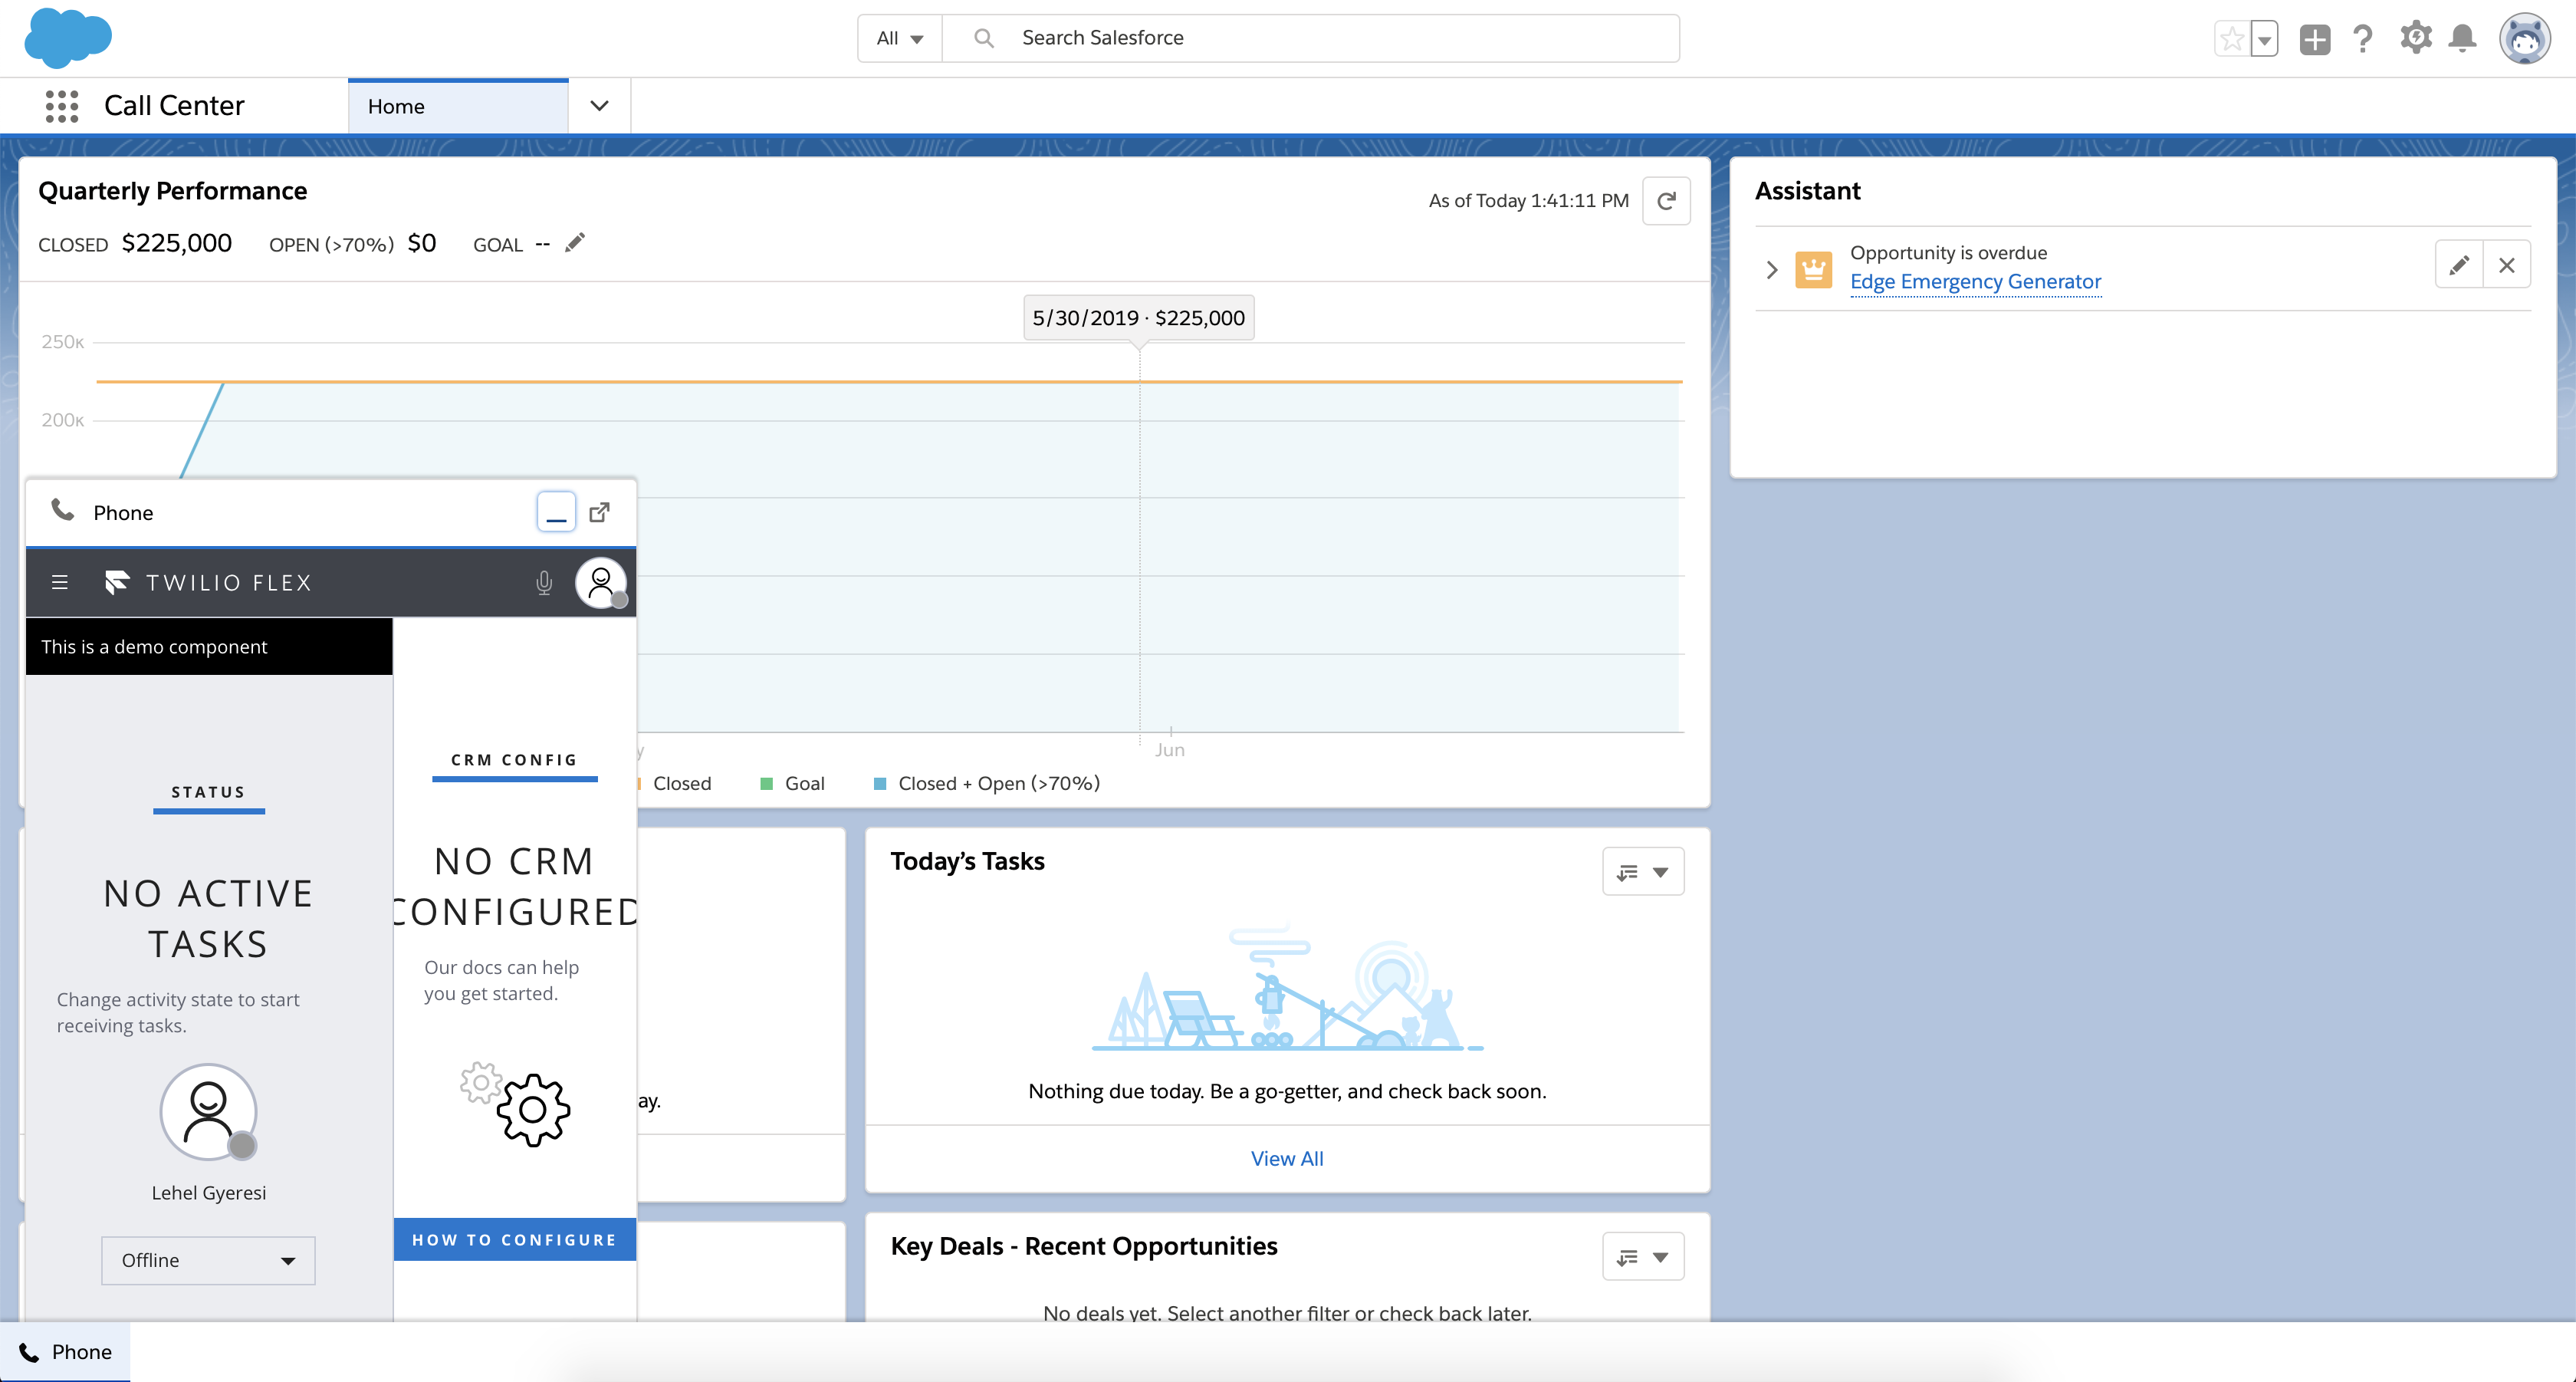Expand the Opportunity is overdue item
Screen dimensions: 2576x1382
(x=1772, y=269)
